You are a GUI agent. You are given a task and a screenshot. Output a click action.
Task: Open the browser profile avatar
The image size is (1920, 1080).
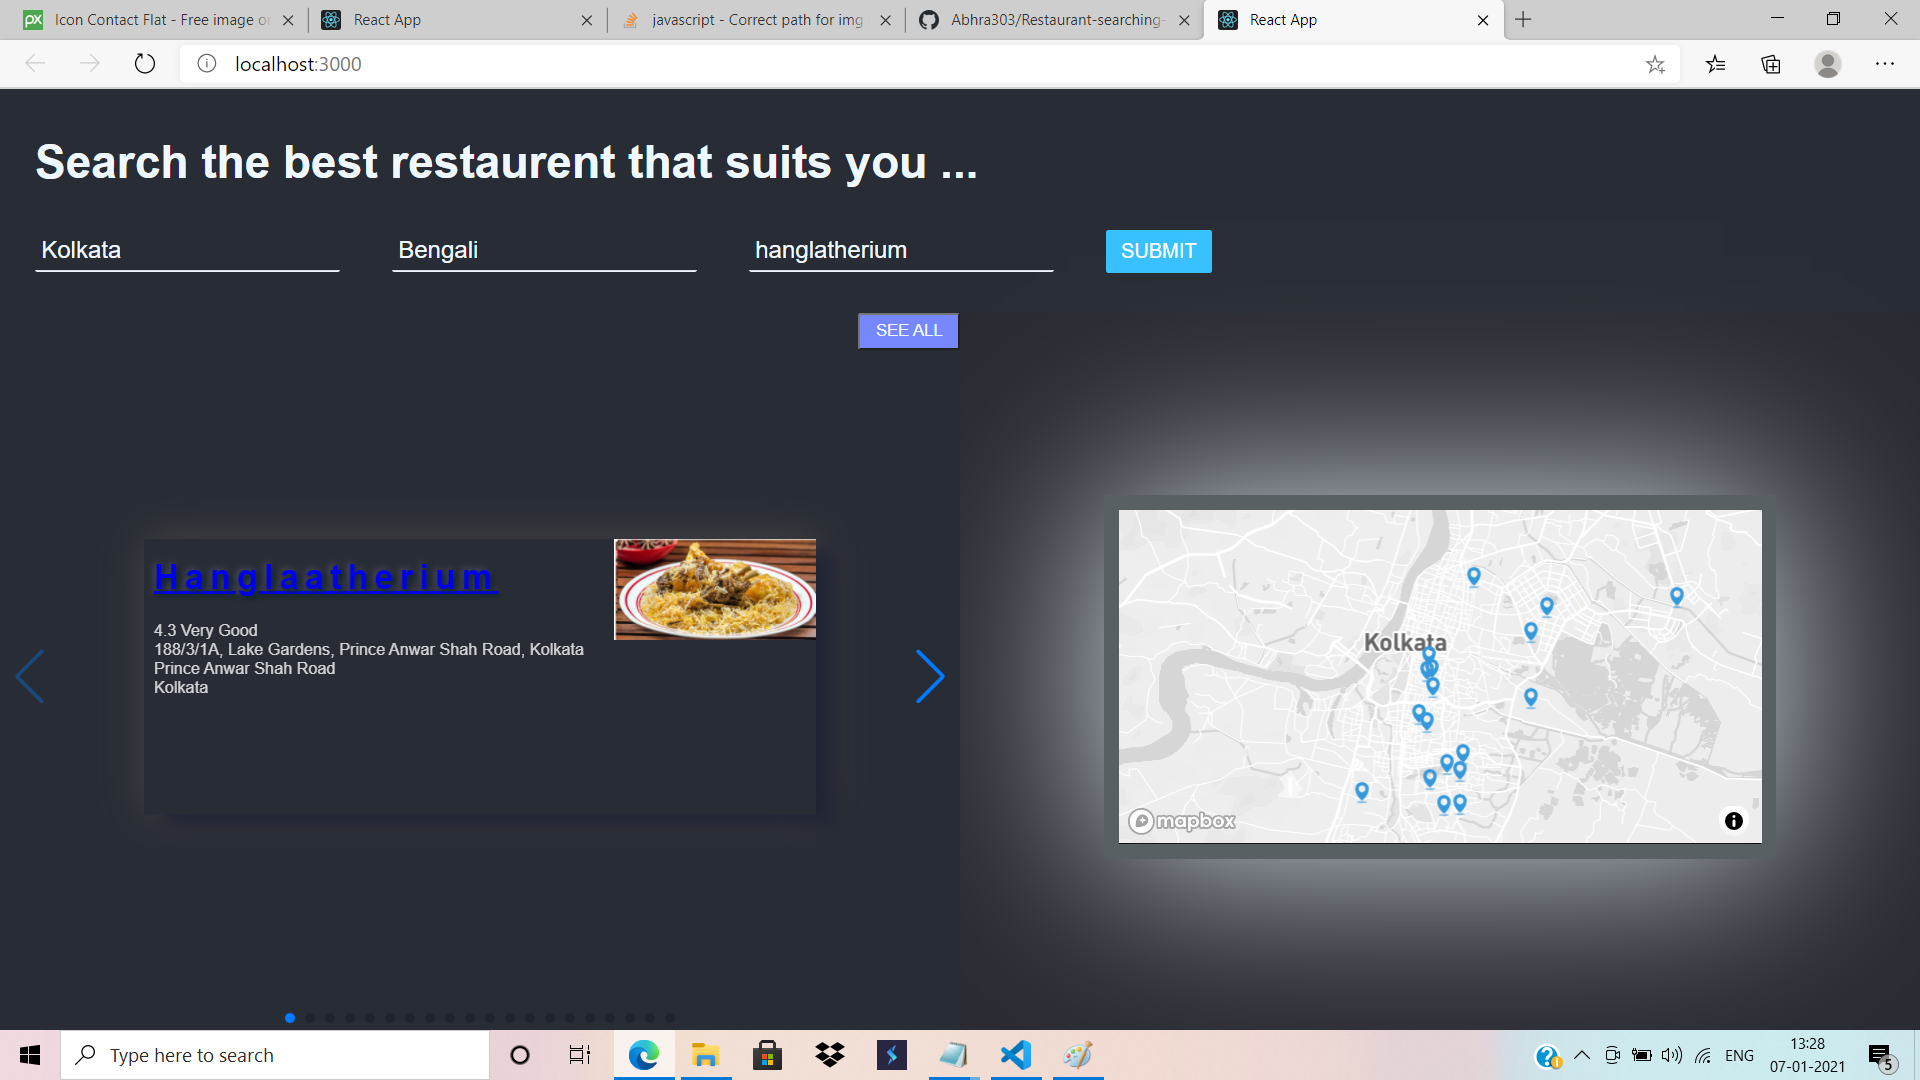pyautogui.click(x=1828, y=64)
